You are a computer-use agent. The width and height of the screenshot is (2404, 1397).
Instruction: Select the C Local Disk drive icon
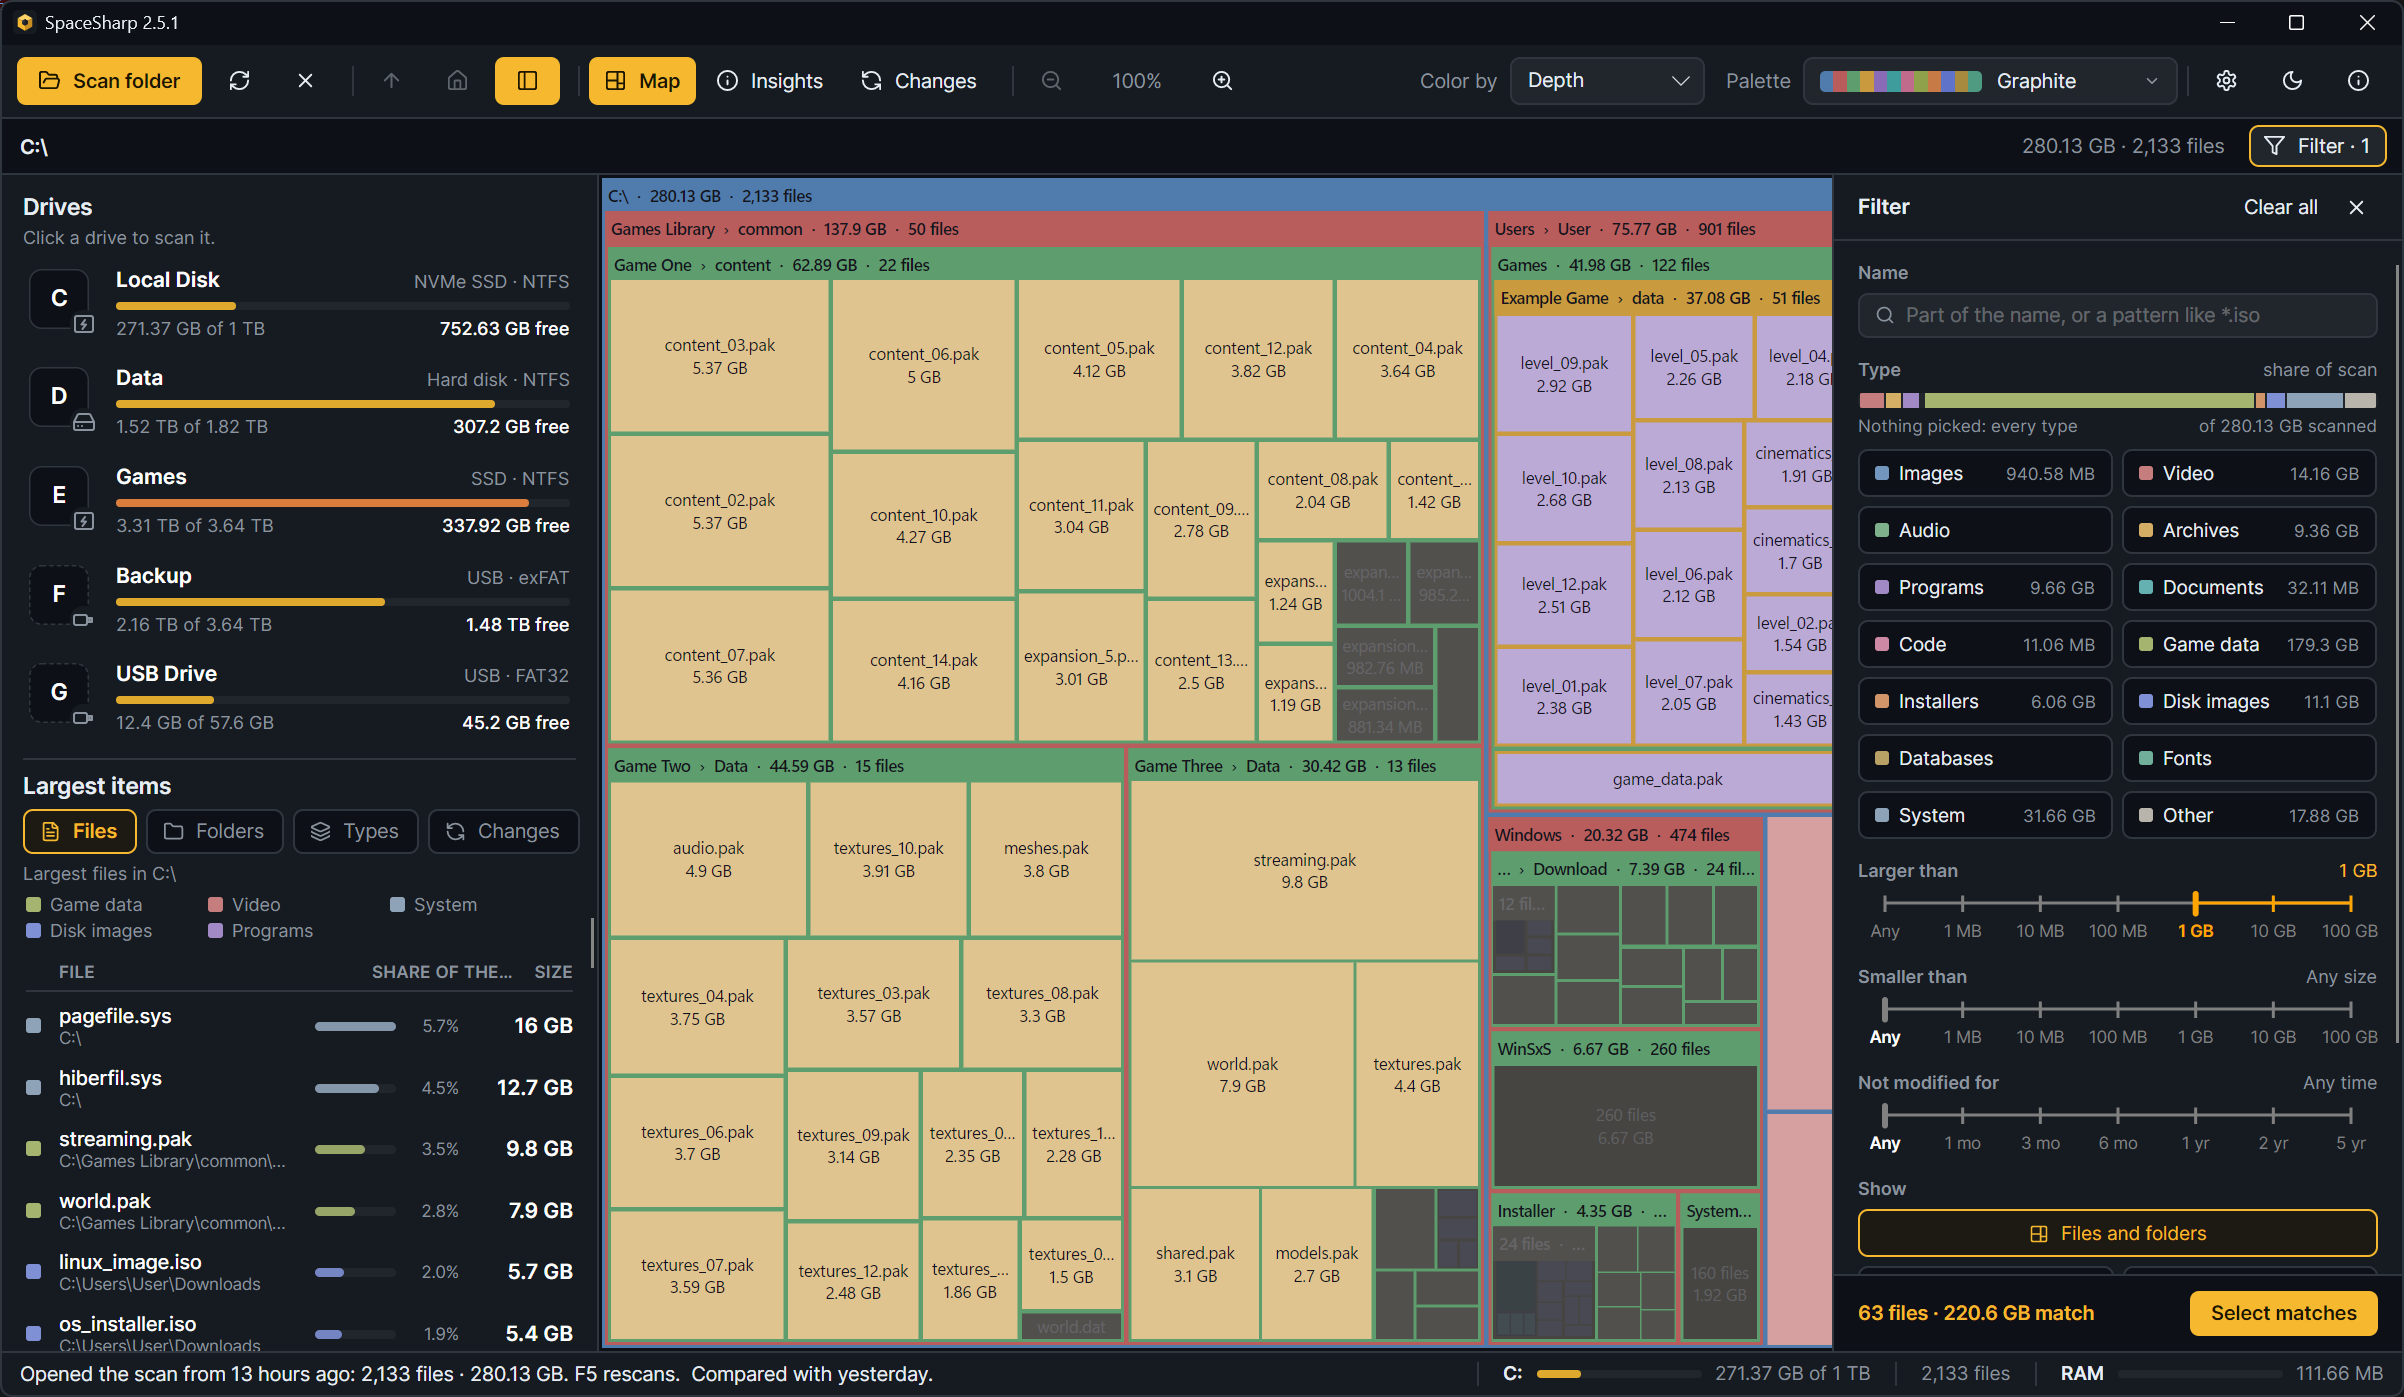pyautogui.click(x=60, y=299)
